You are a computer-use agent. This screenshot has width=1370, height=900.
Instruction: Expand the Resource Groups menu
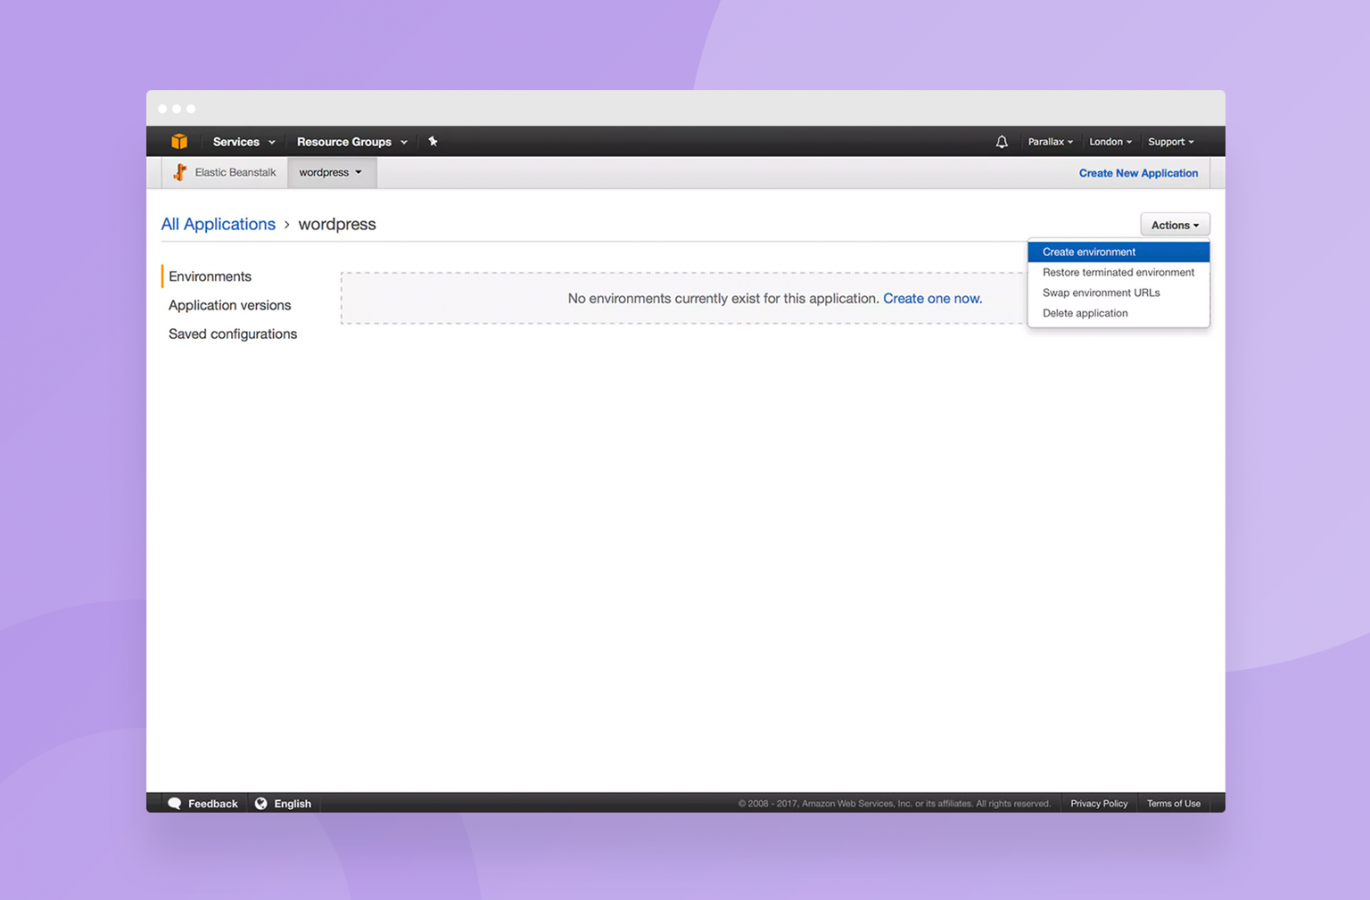point(352,142)
